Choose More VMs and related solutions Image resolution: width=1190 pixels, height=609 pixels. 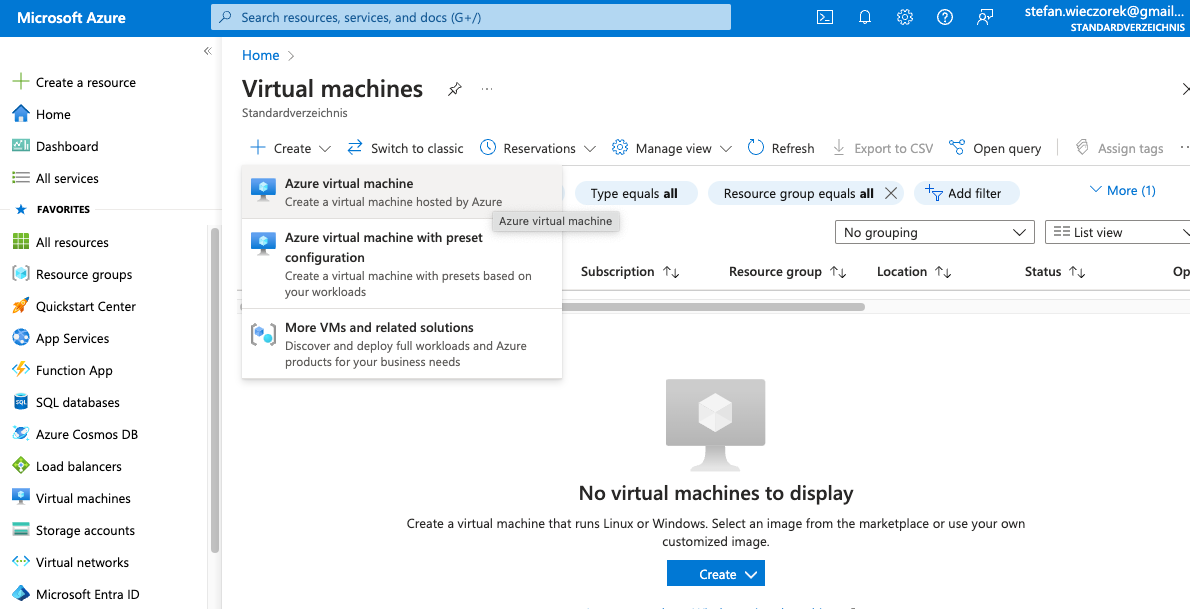point(379,327)
